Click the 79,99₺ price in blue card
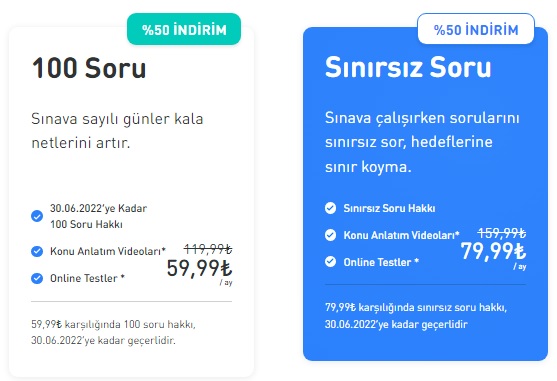Viewport: 557px width, 381px height. tap(493, 251)
